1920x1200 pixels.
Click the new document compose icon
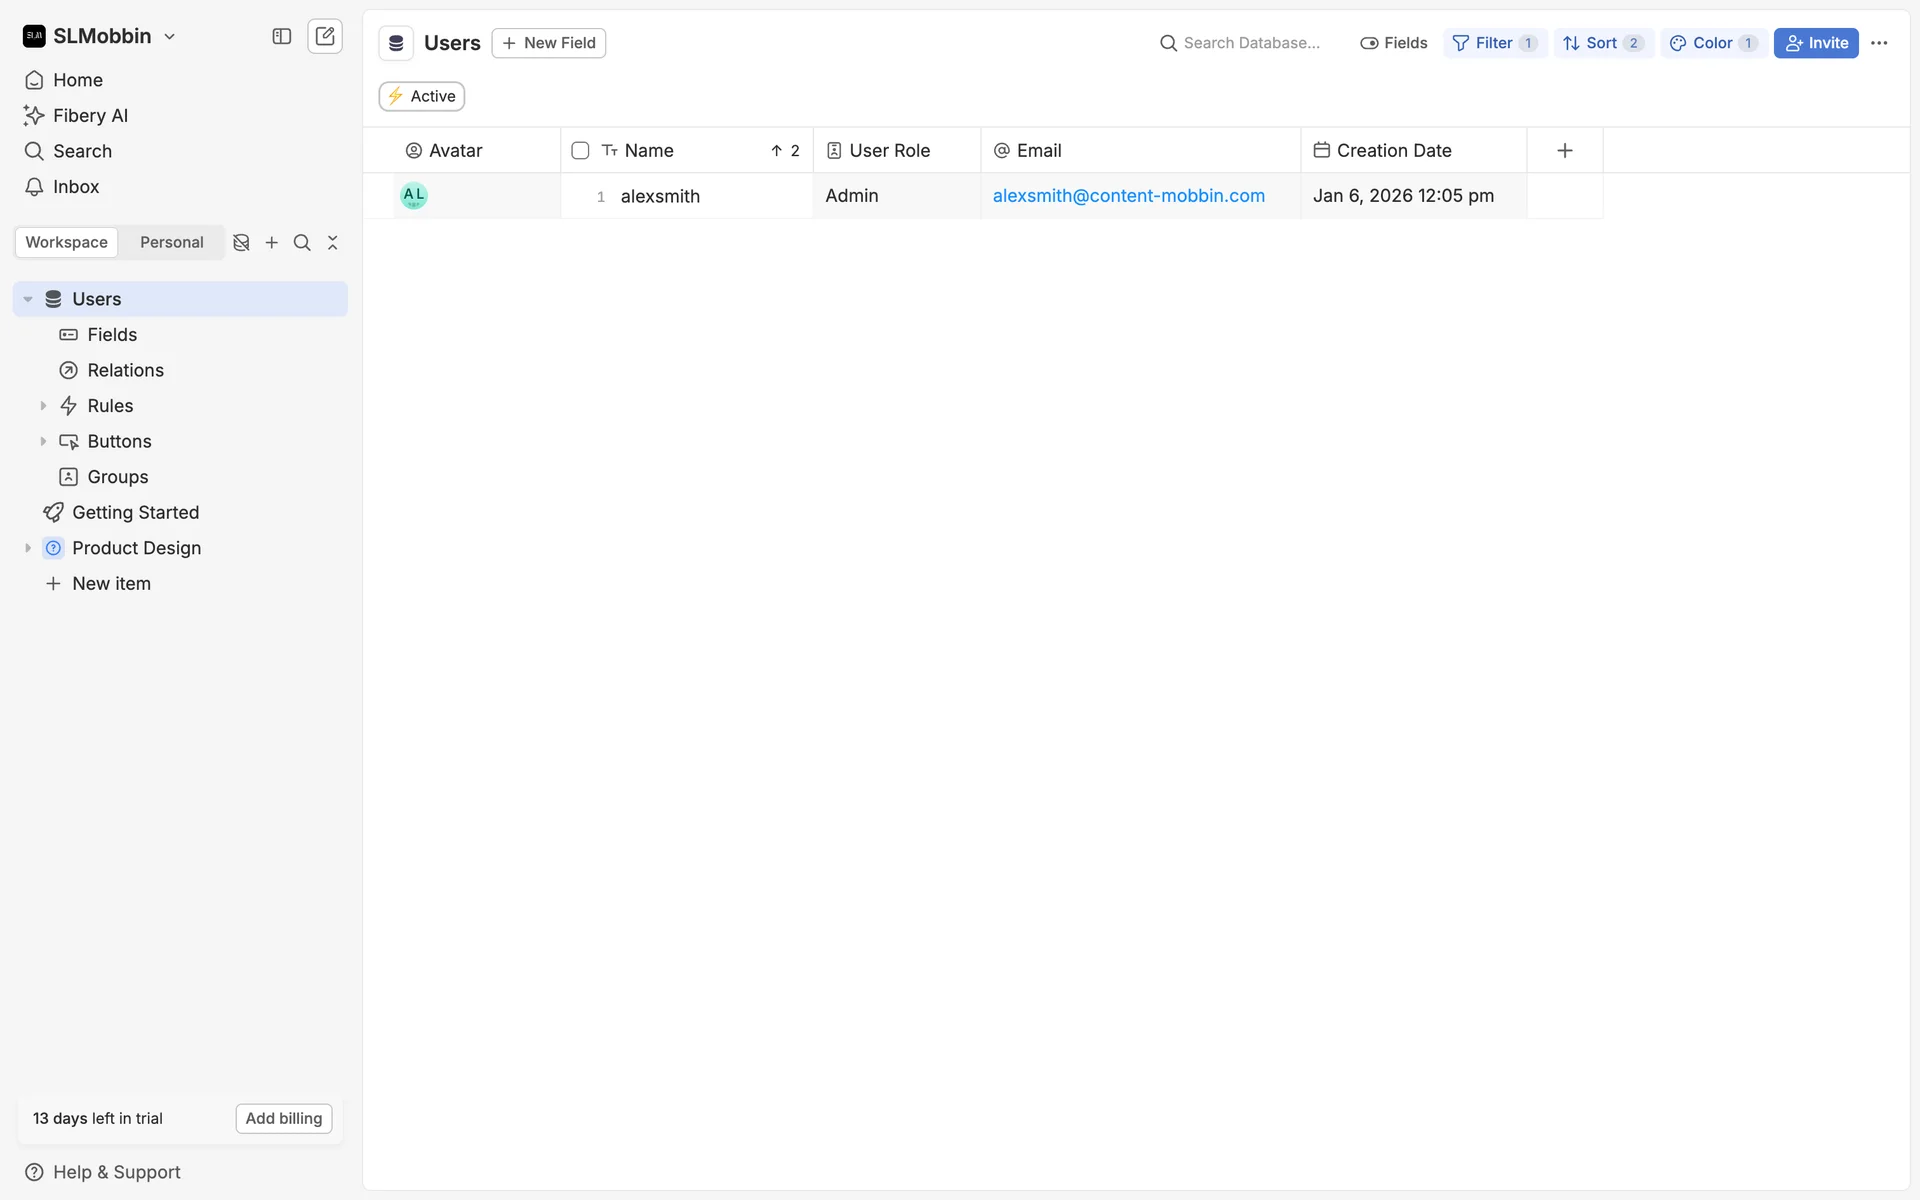tap(325, 36)
